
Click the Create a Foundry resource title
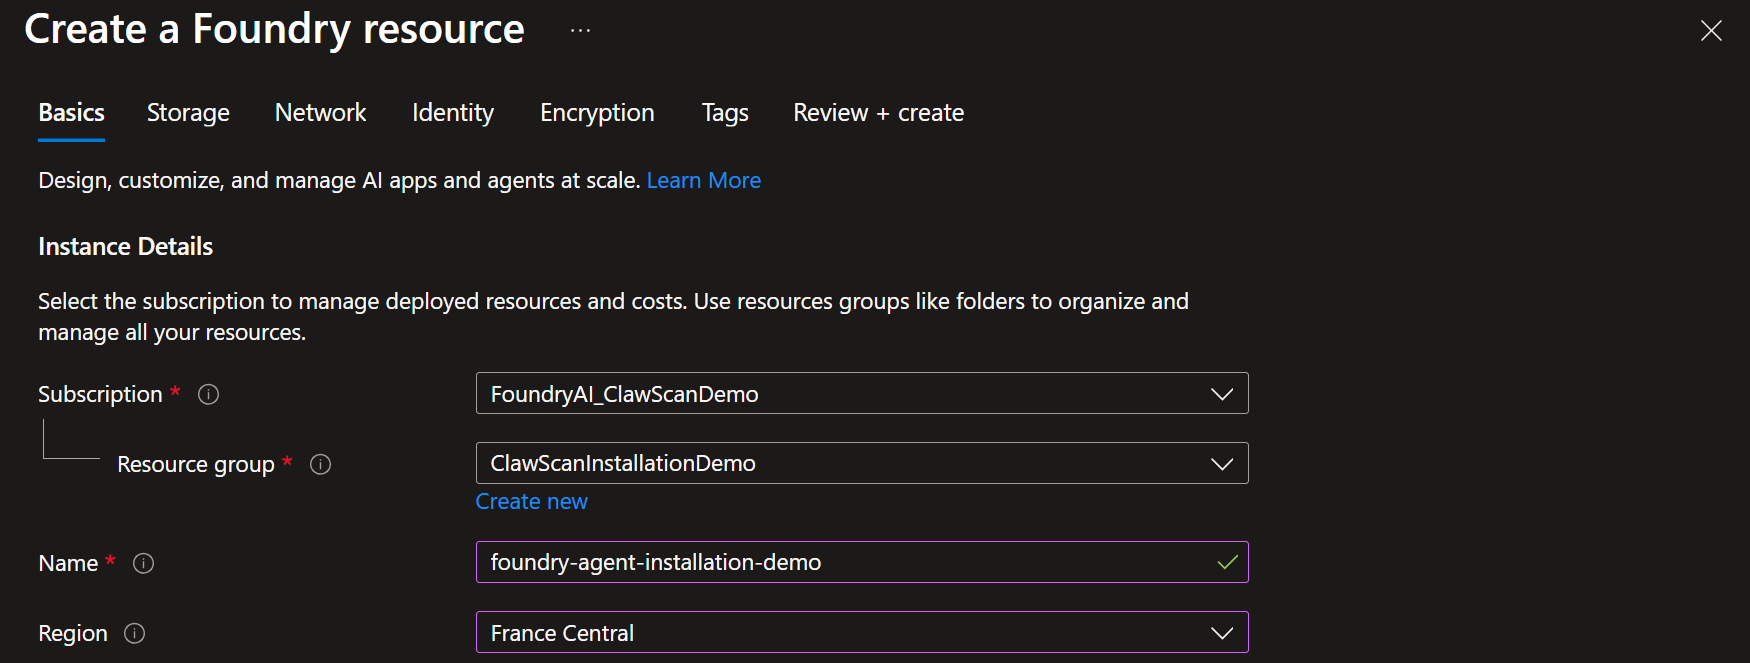(274, 30)
